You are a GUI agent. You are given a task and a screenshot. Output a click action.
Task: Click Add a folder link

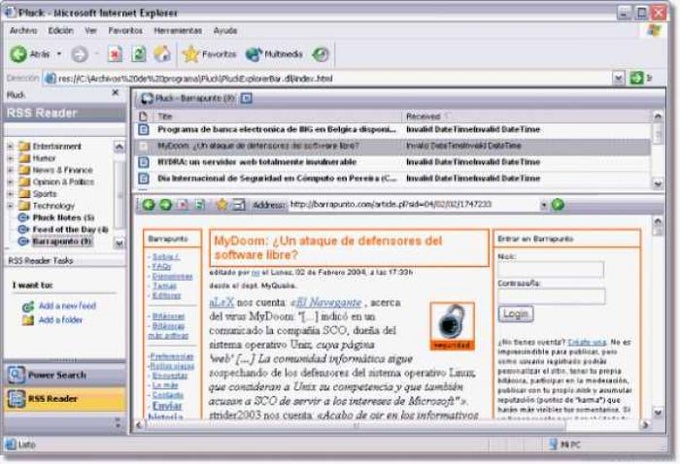point(60,320)
